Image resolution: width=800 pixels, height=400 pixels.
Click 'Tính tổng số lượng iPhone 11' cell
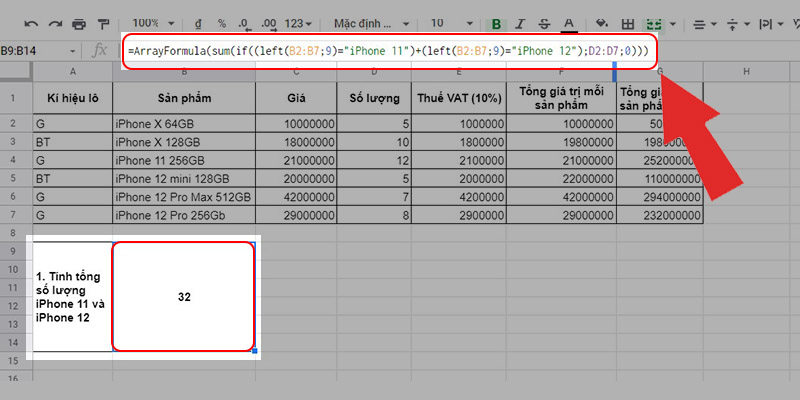click(72, 296)
